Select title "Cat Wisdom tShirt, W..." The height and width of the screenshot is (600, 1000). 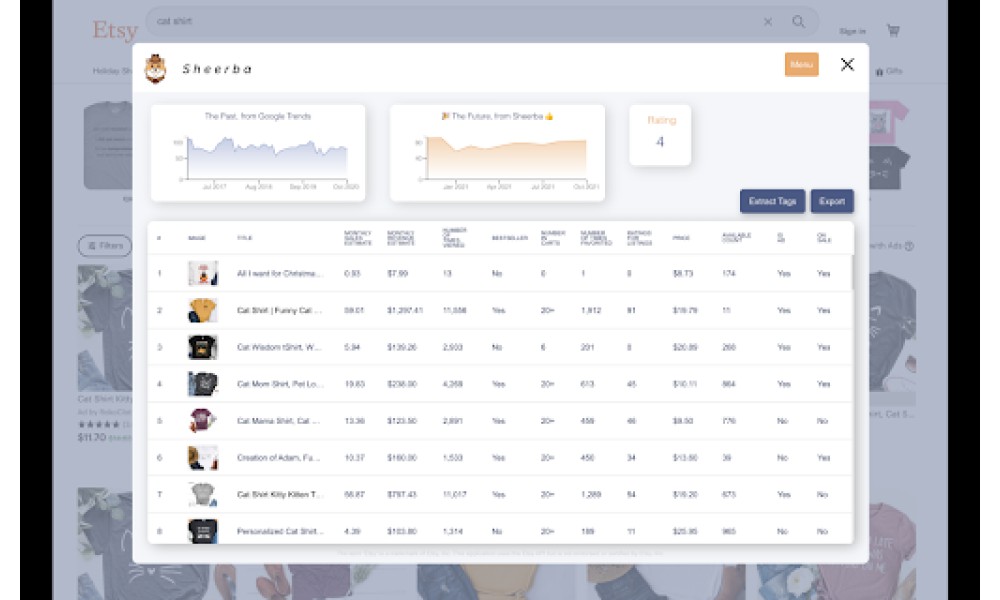[279, 348]
